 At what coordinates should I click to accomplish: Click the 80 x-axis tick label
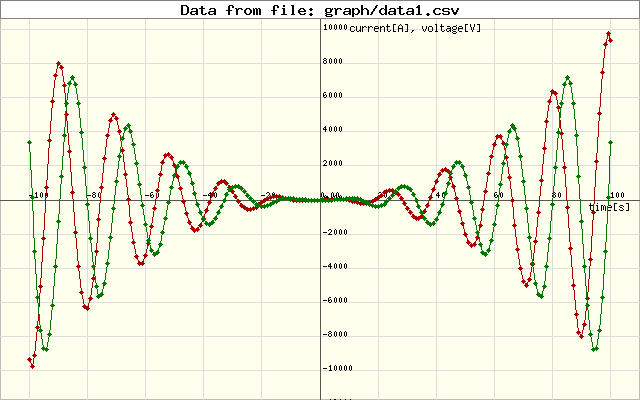556,195
